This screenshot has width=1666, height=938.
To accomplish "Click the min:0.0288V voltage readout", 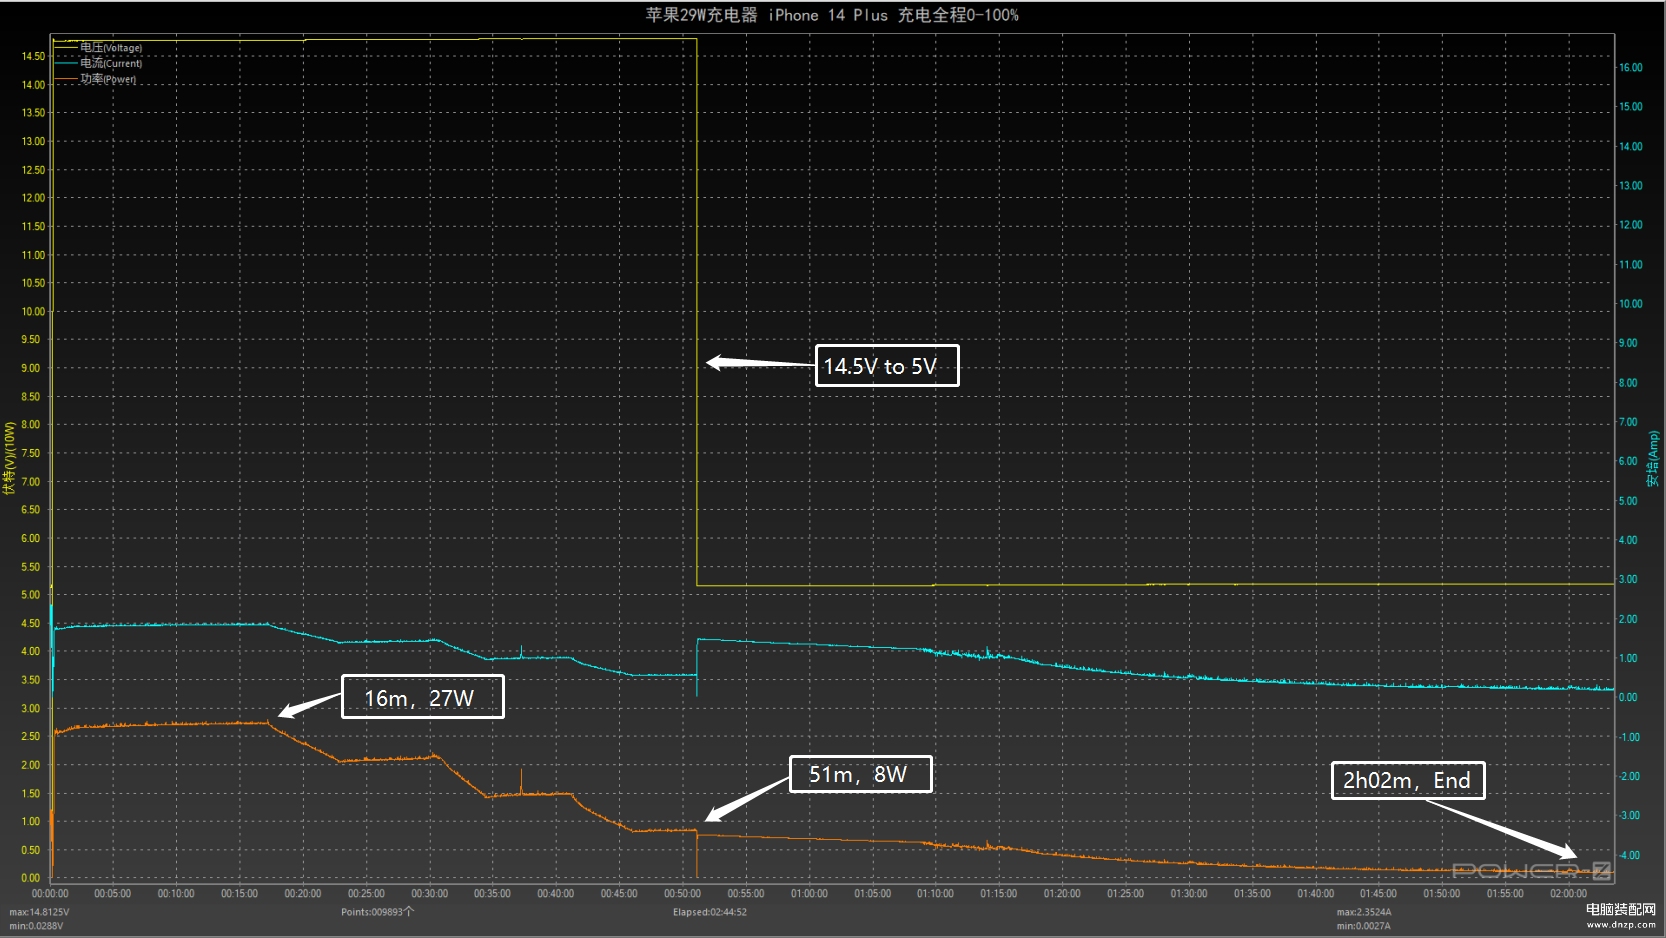I will pyautogui.click(x=37, y=926).
